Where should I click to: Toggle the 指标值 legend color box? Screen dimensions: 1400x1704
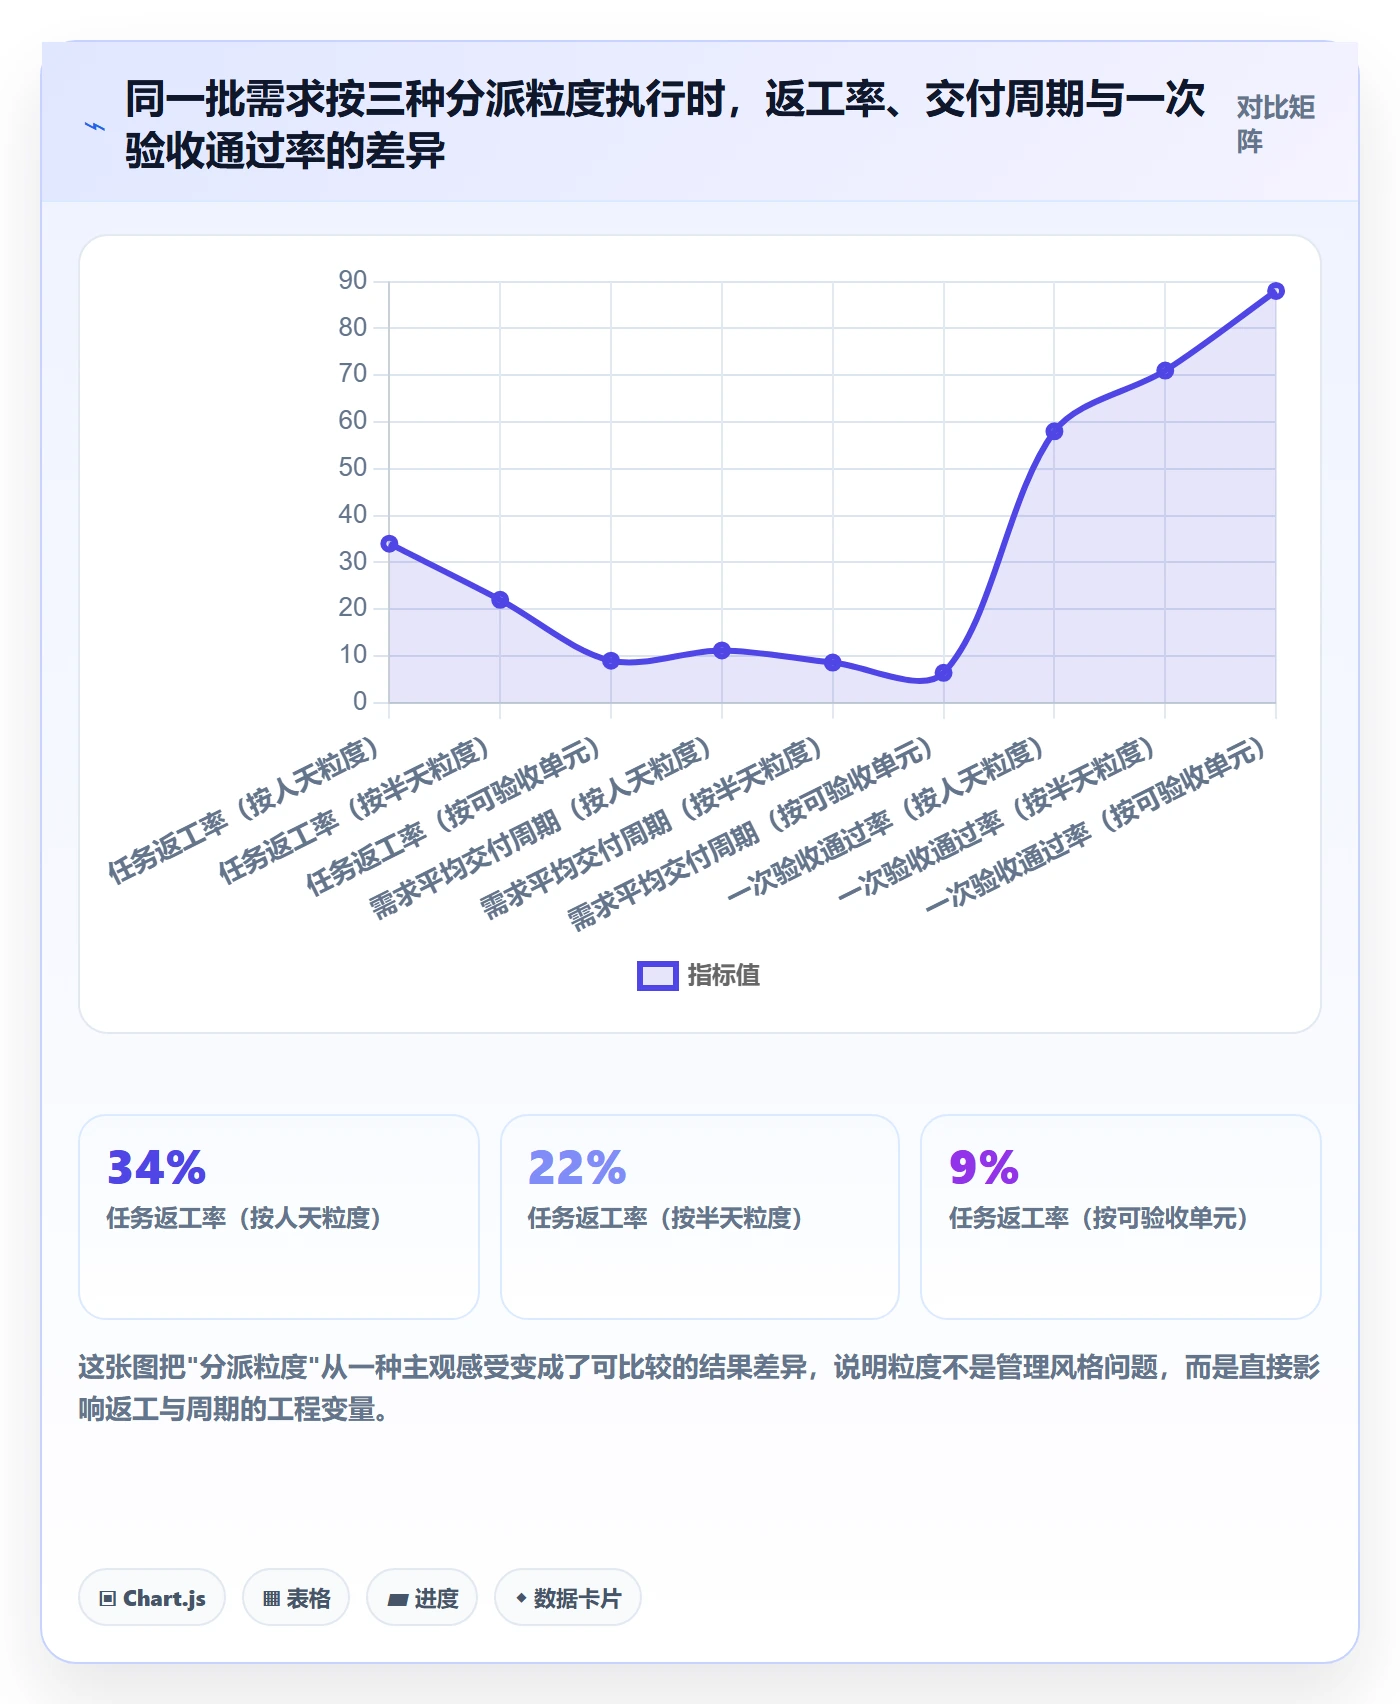pos(658,976)
